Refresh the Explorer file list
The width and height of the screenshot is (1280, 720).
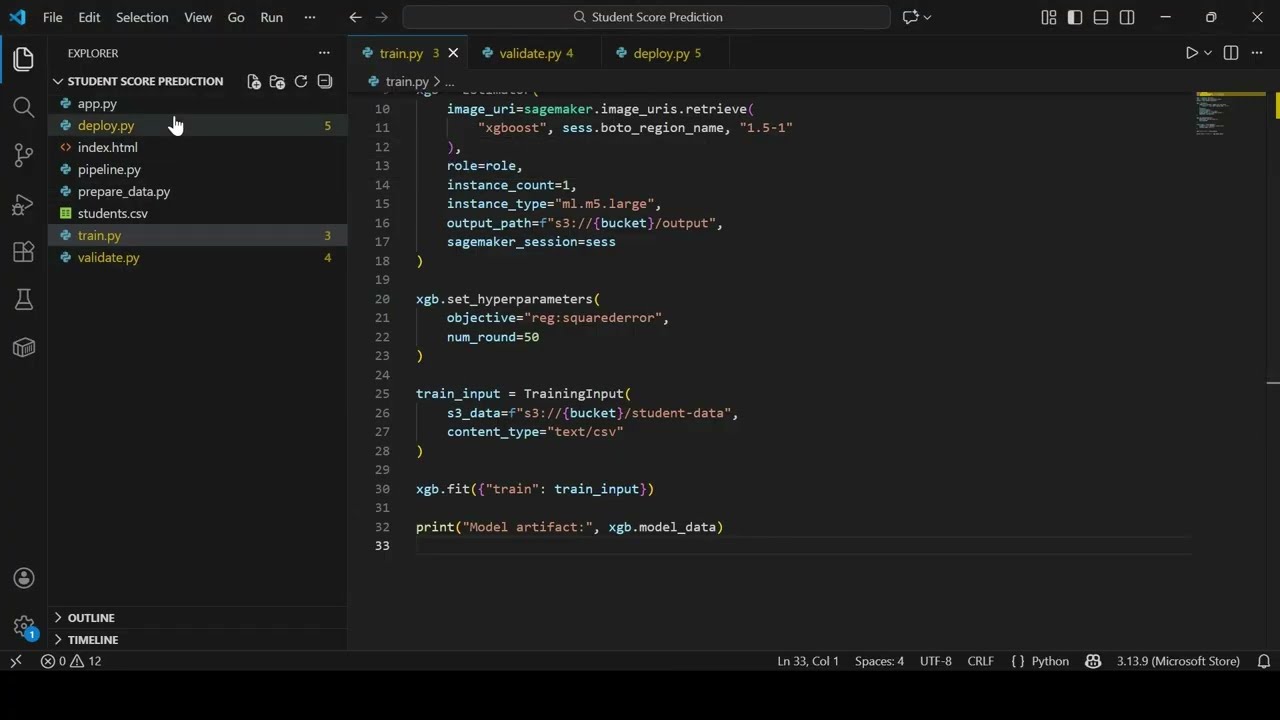click(301, 82)
